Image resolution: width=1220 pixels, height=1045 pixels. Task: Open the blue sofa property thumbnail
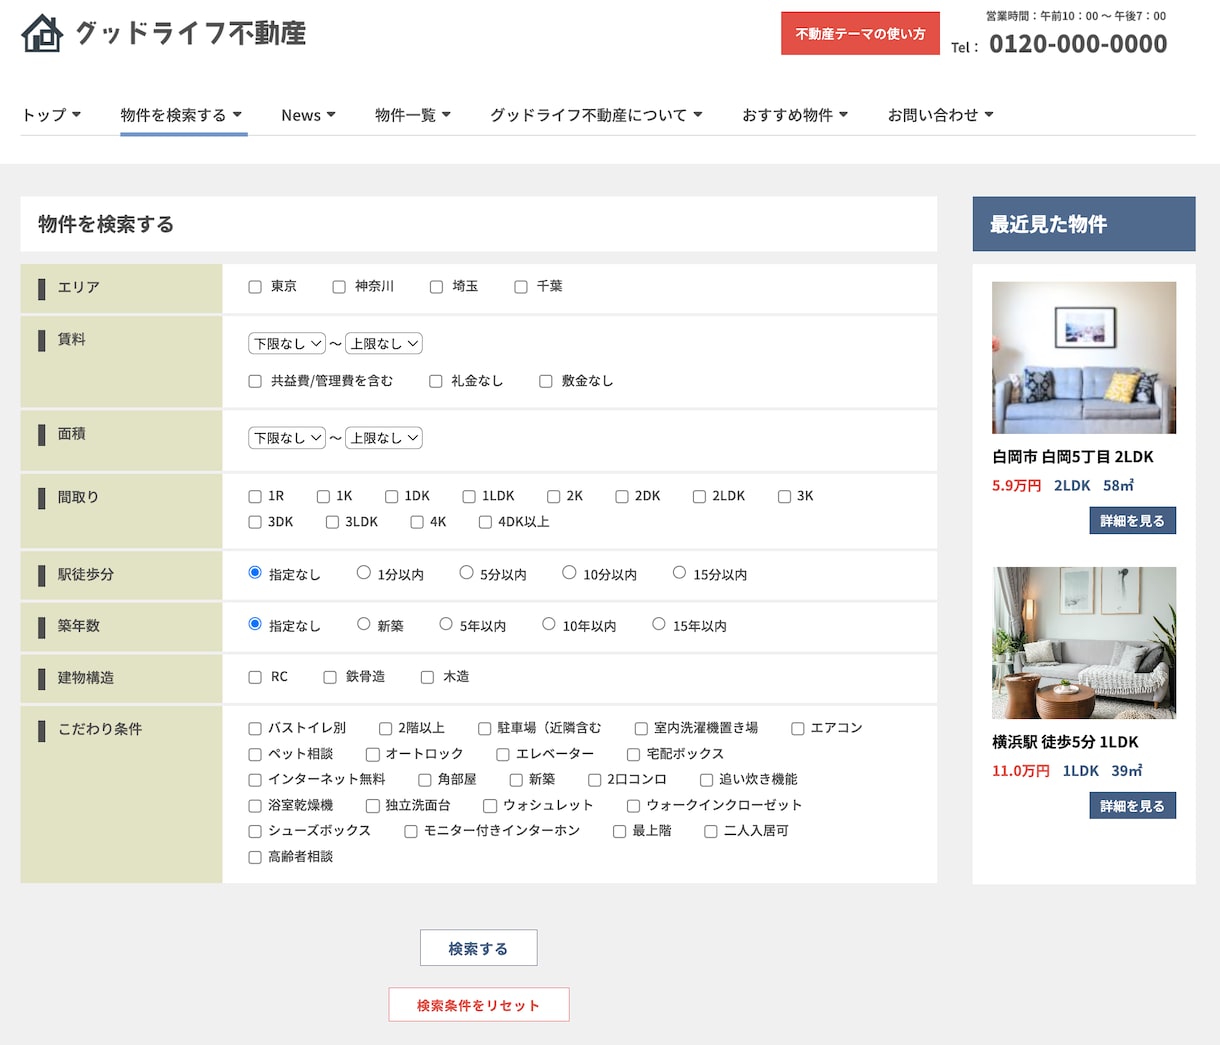click(1084, 358)
